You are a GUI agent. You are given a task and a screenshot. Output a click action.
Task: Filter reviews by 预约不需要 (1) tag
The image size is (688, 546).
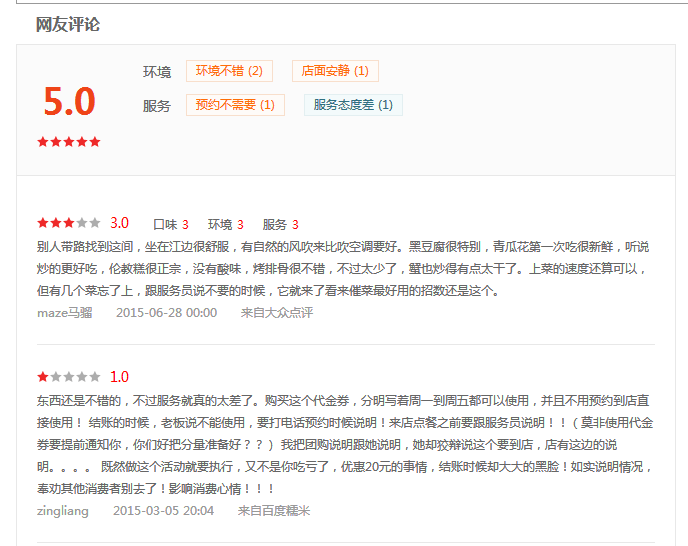point(235,105)
